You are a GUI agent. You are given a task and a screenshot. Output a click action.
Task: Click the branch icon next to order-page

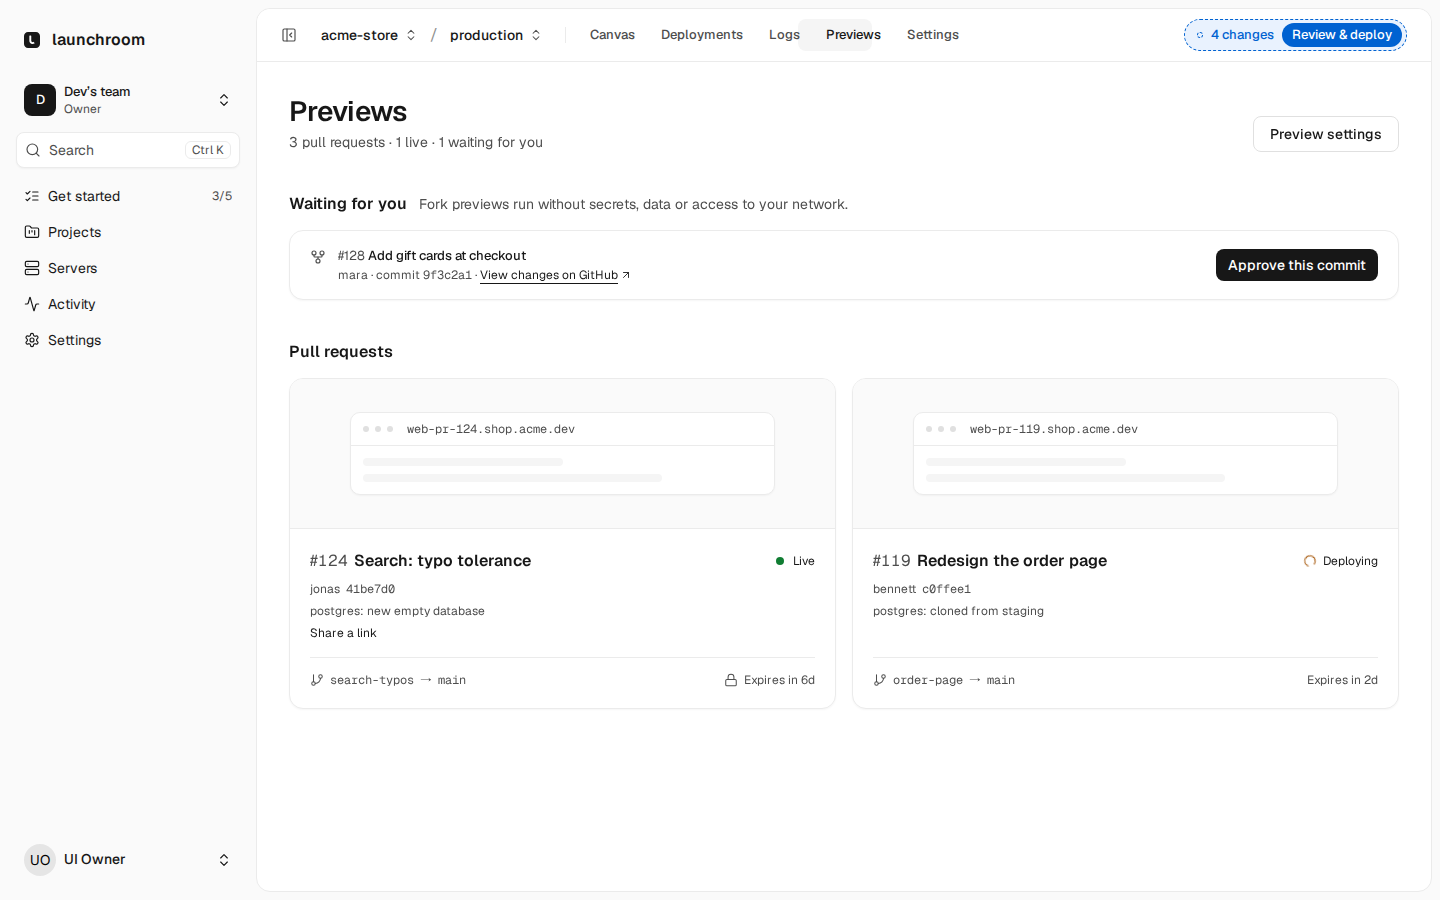pyautogui.click(x=880, y=680)
